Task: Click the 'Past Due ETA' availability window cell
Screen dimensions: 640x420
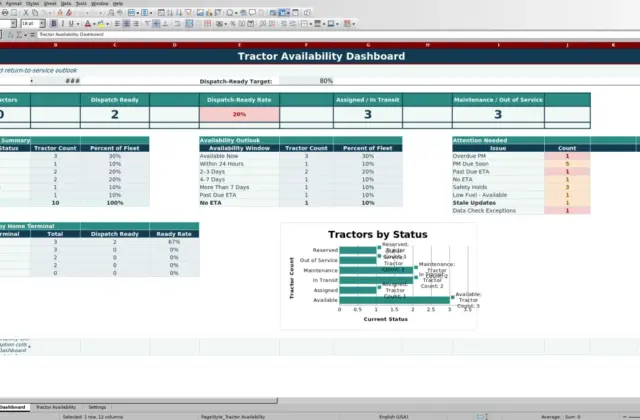Action: click(x=239, y=195)
